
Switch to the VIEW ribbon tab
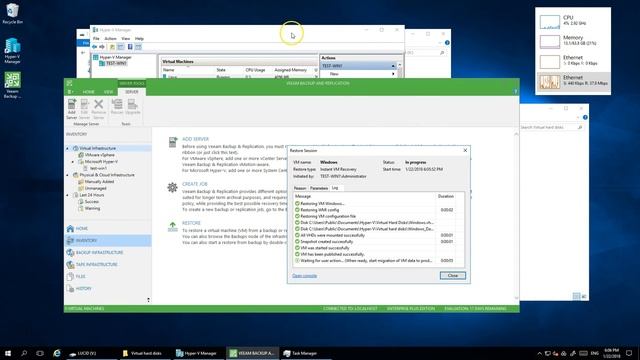(x=108, y=92)
